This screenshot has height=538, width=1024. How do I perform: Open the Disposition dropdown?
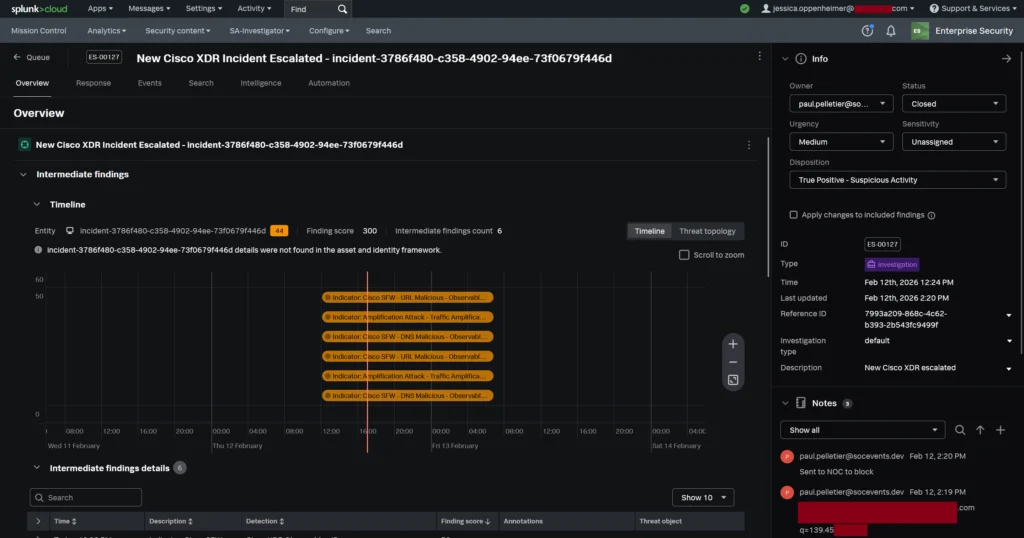pos(897,180)
